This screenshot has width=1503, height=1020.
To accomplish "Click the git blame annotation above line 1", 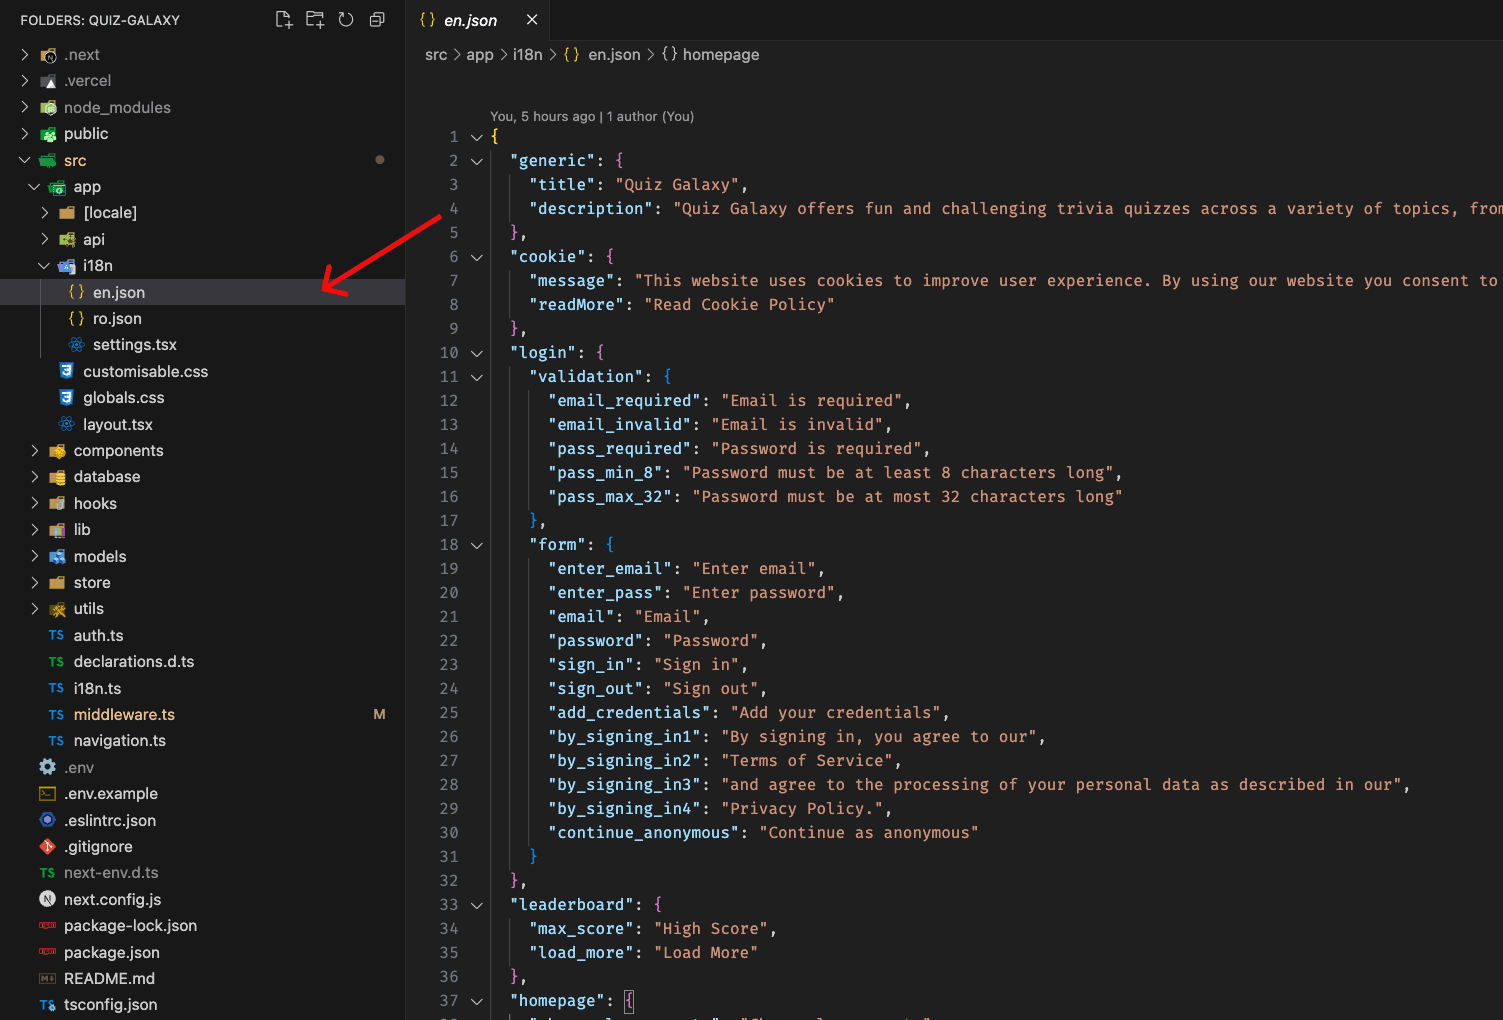I will (x=592, y=117).
